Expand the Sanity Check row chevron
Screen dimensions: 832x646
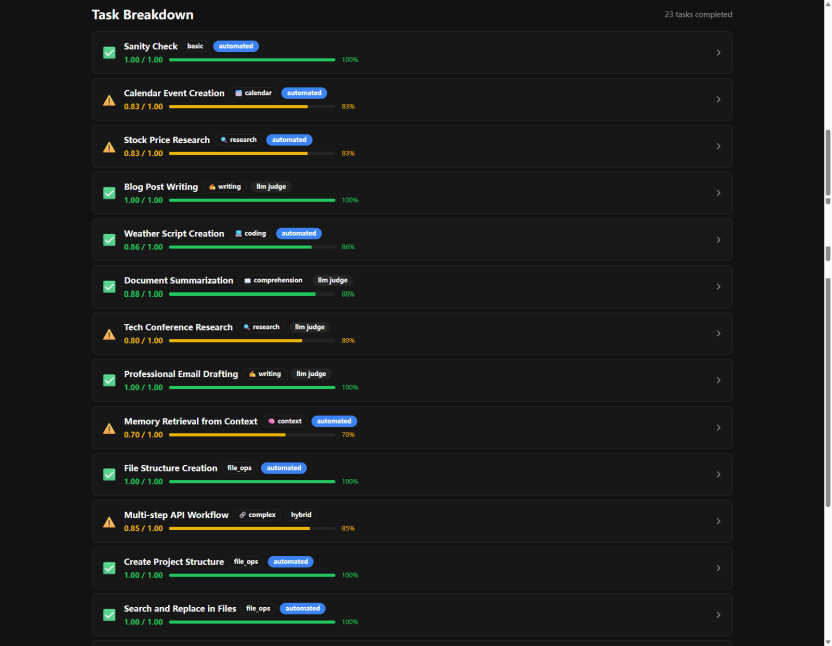718,53
